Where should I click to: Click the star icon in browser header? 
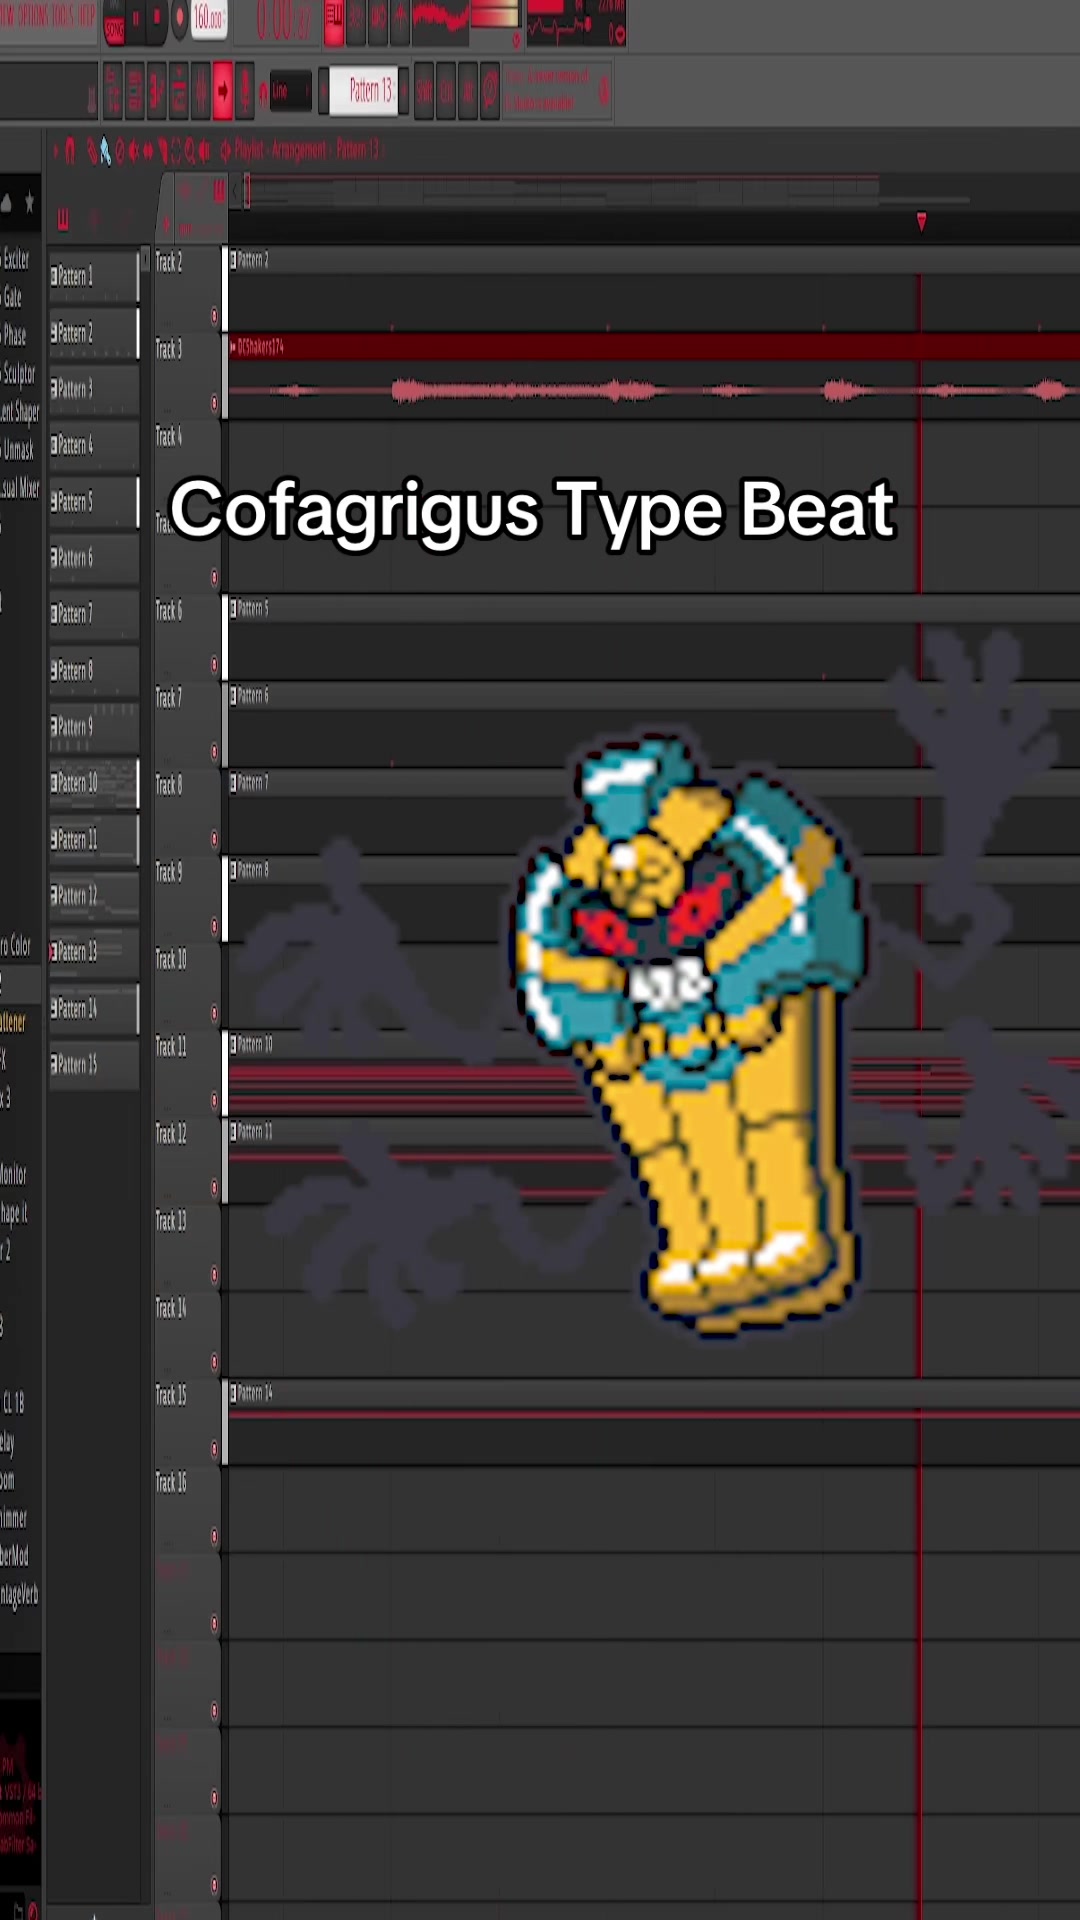29,203
